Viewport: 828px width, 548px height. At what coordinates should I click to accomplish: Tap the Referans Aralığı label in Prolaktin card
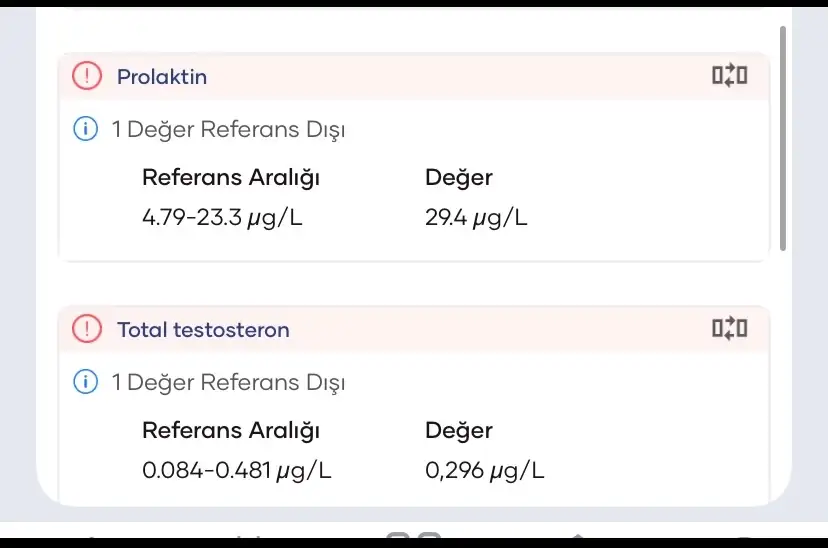[230, 178]
